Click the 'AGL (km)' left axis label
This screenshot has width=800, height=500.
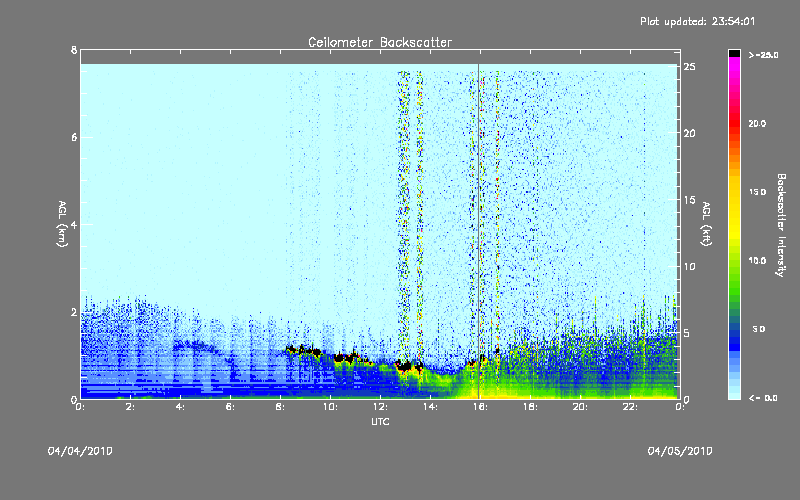click(62, 224)
